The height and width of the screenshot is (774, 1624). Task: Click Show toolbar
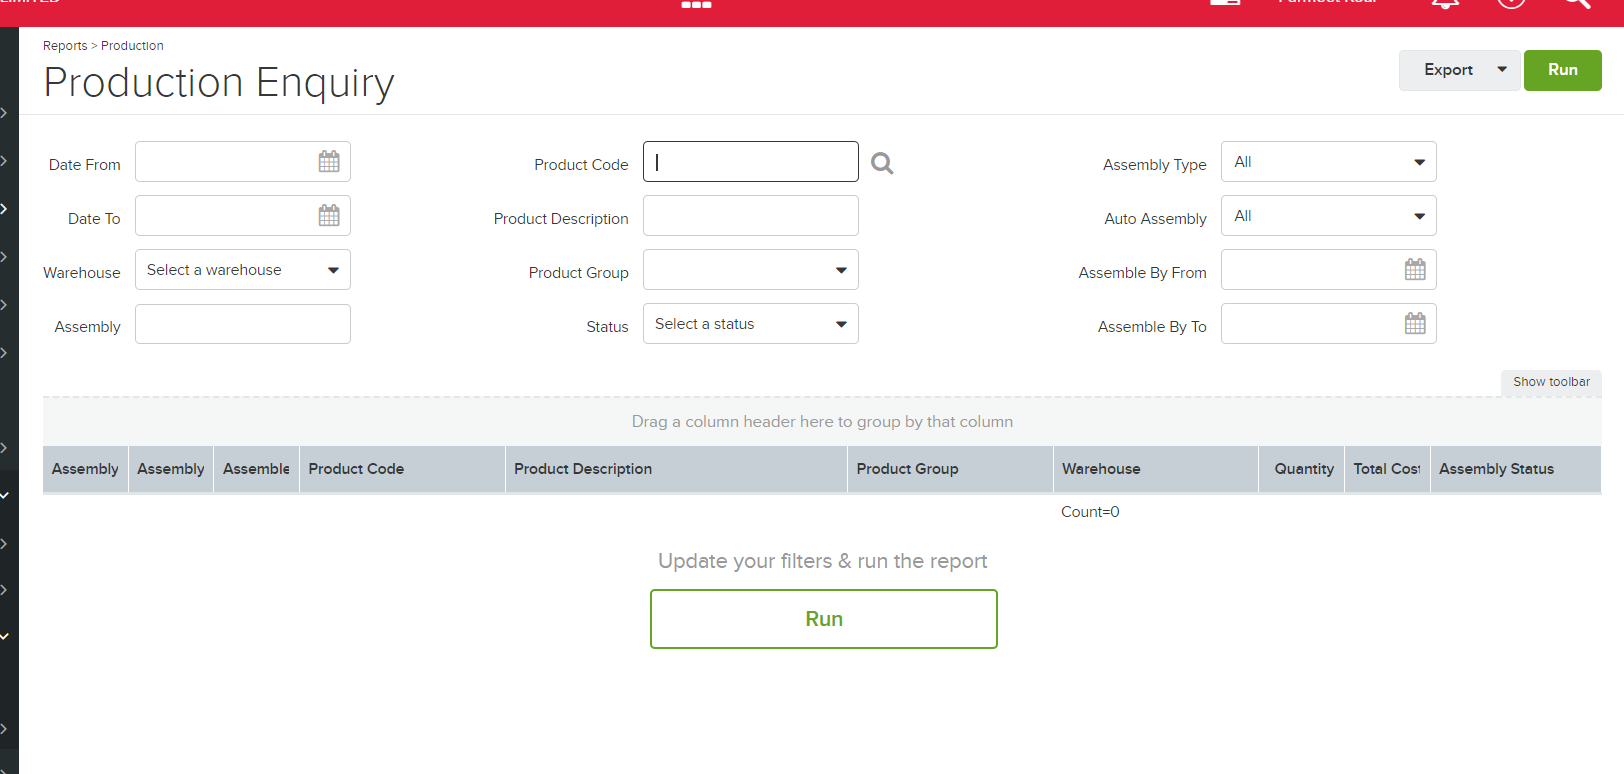1551,382
